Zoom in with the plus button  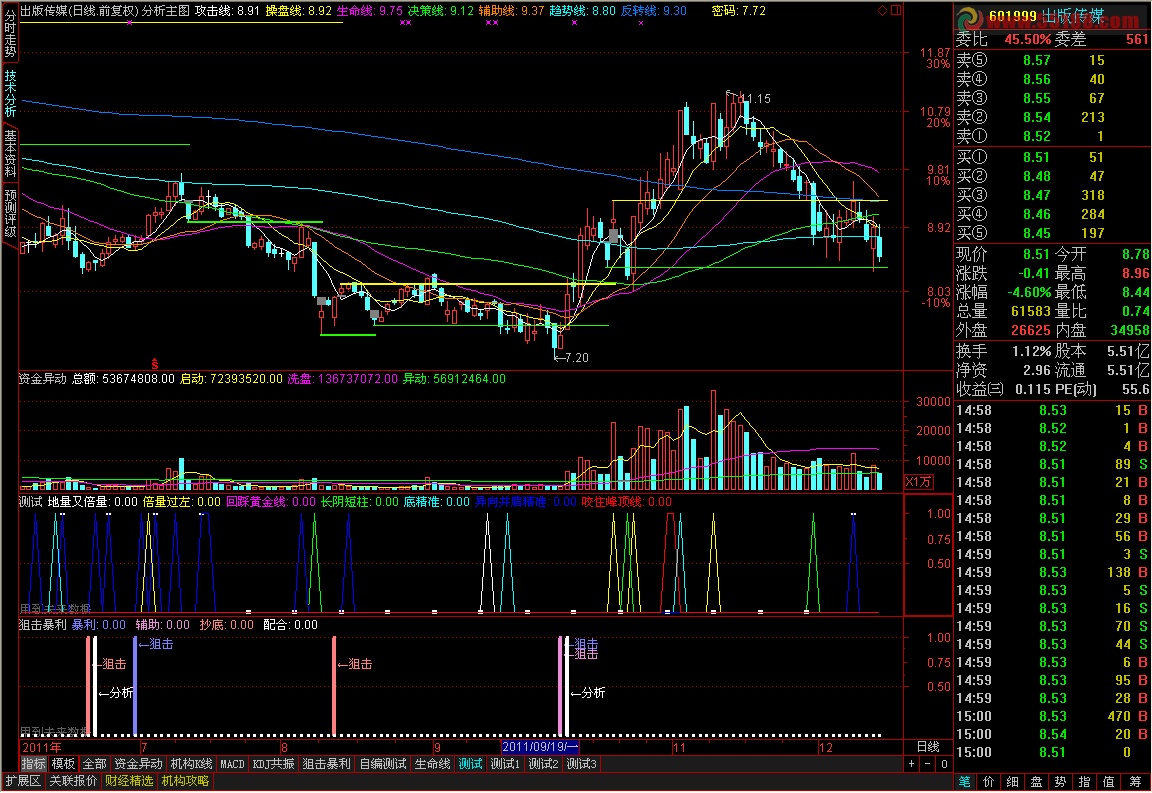tap(912, 764)
